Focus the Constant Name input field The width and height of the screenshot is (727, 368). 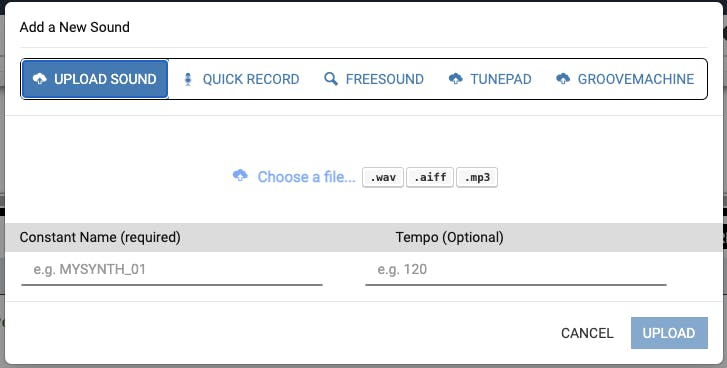tap(172, 270)
